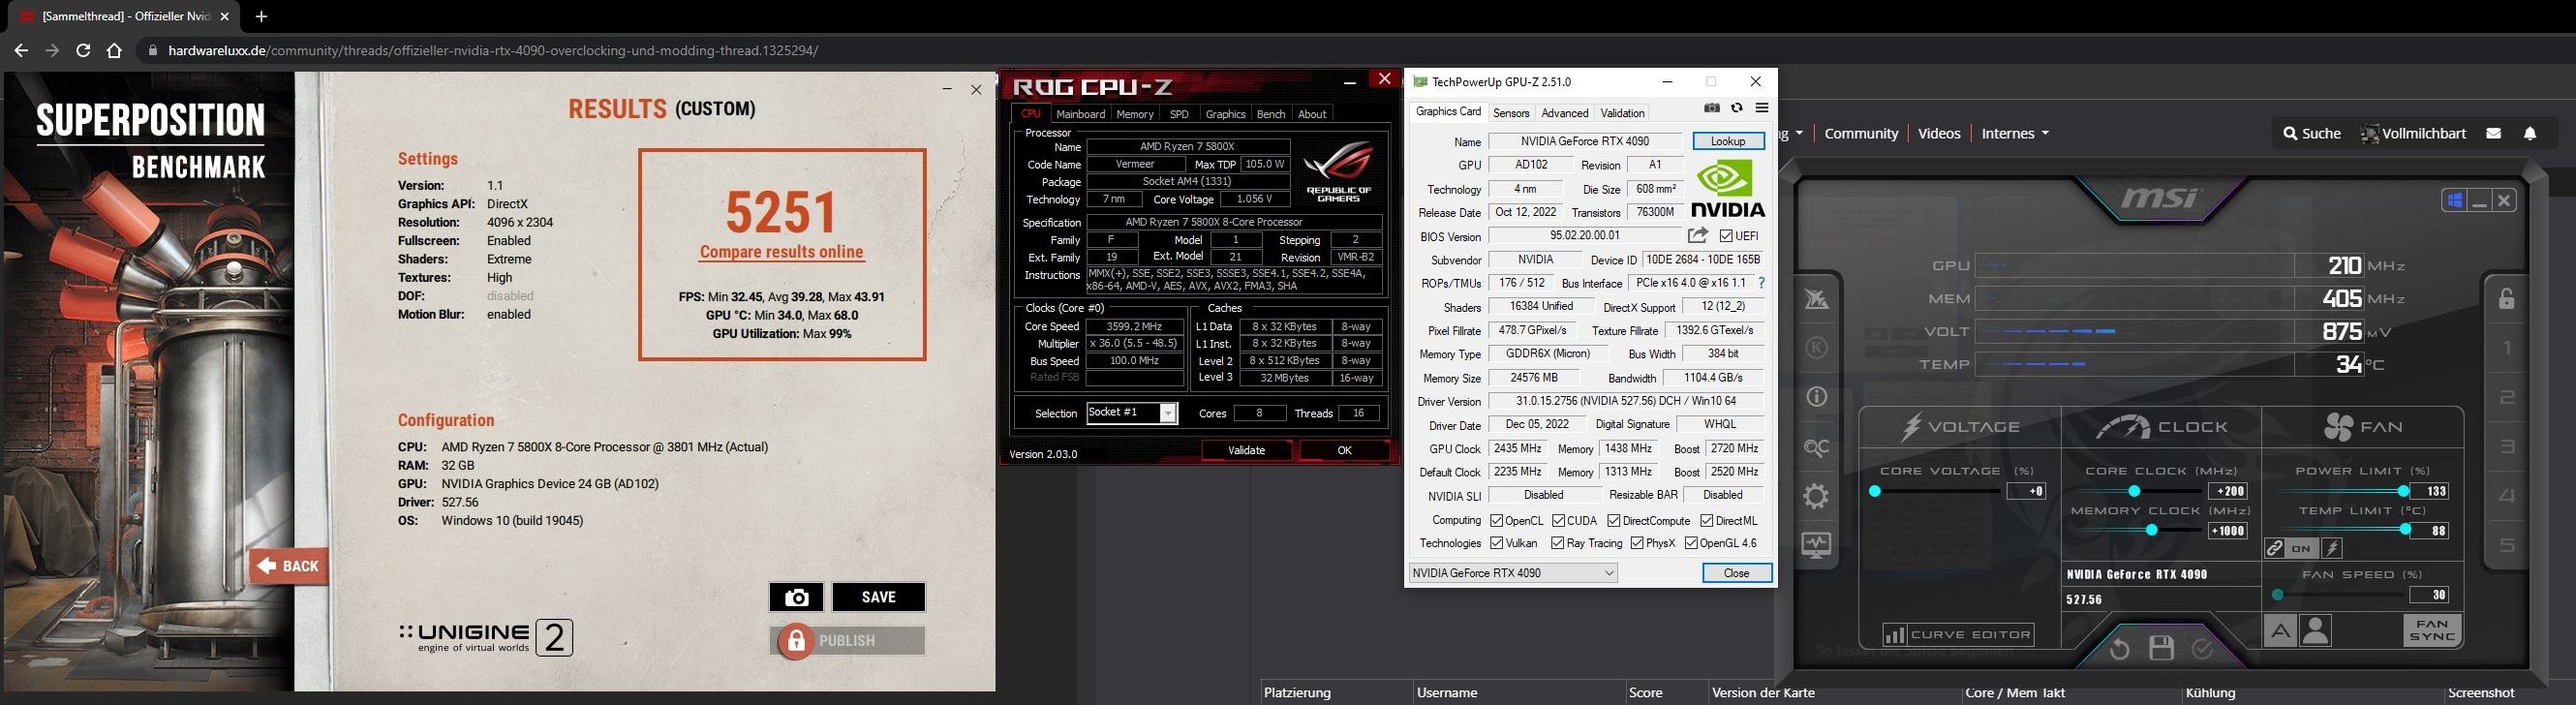Open the Memory tab in ROG CPU-Z
This screenshot has width=2576, height=705.
[x=1135, y=114]
